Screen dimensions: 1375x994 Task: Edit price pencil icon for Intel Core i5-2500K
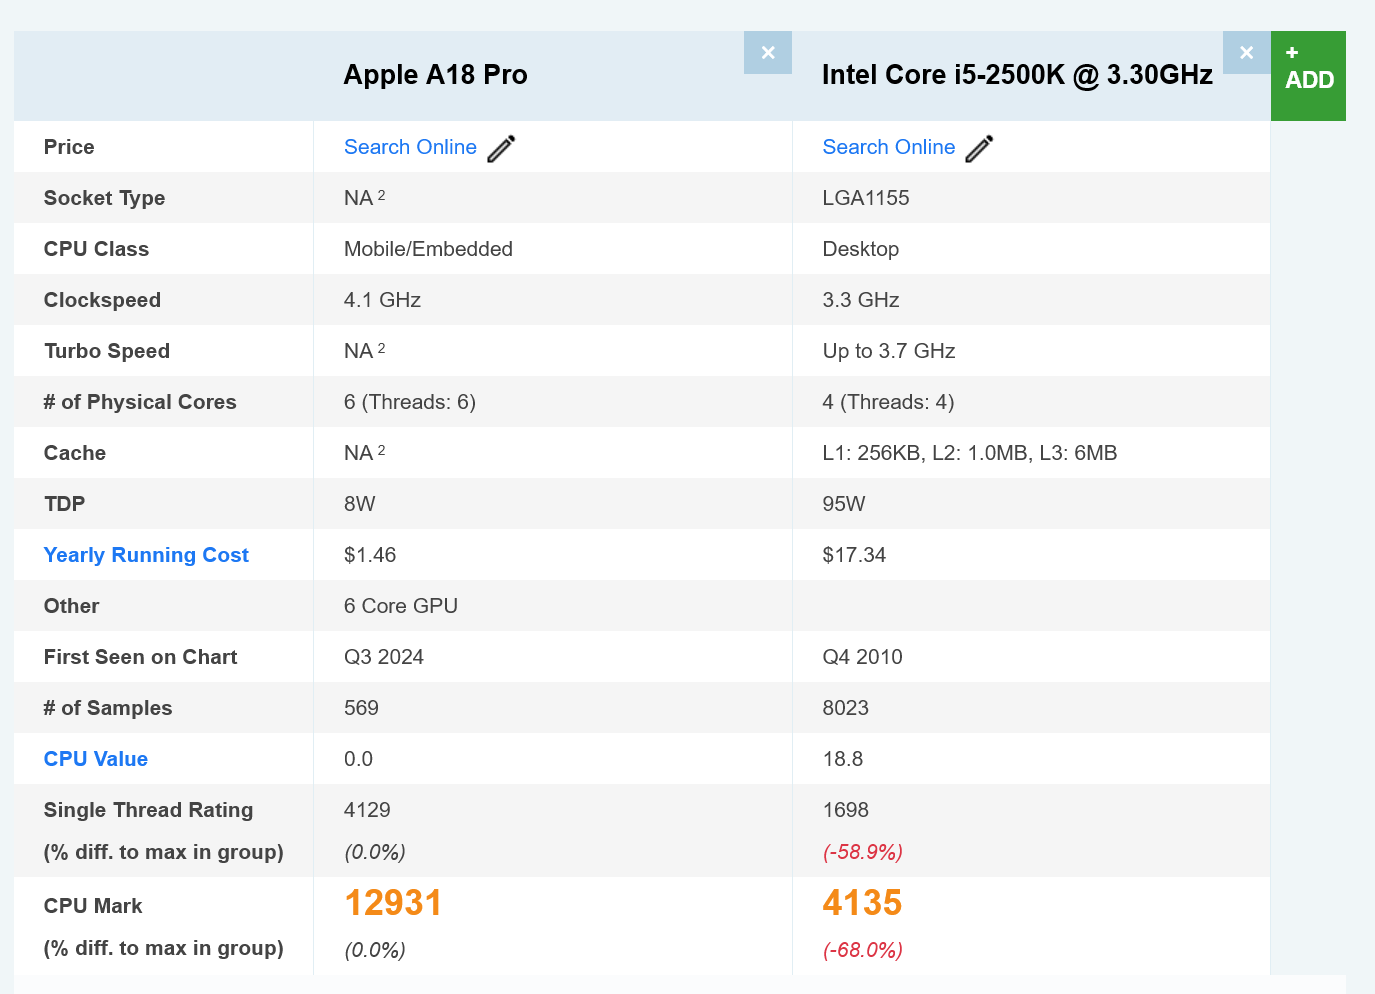[x=980, y=148]
